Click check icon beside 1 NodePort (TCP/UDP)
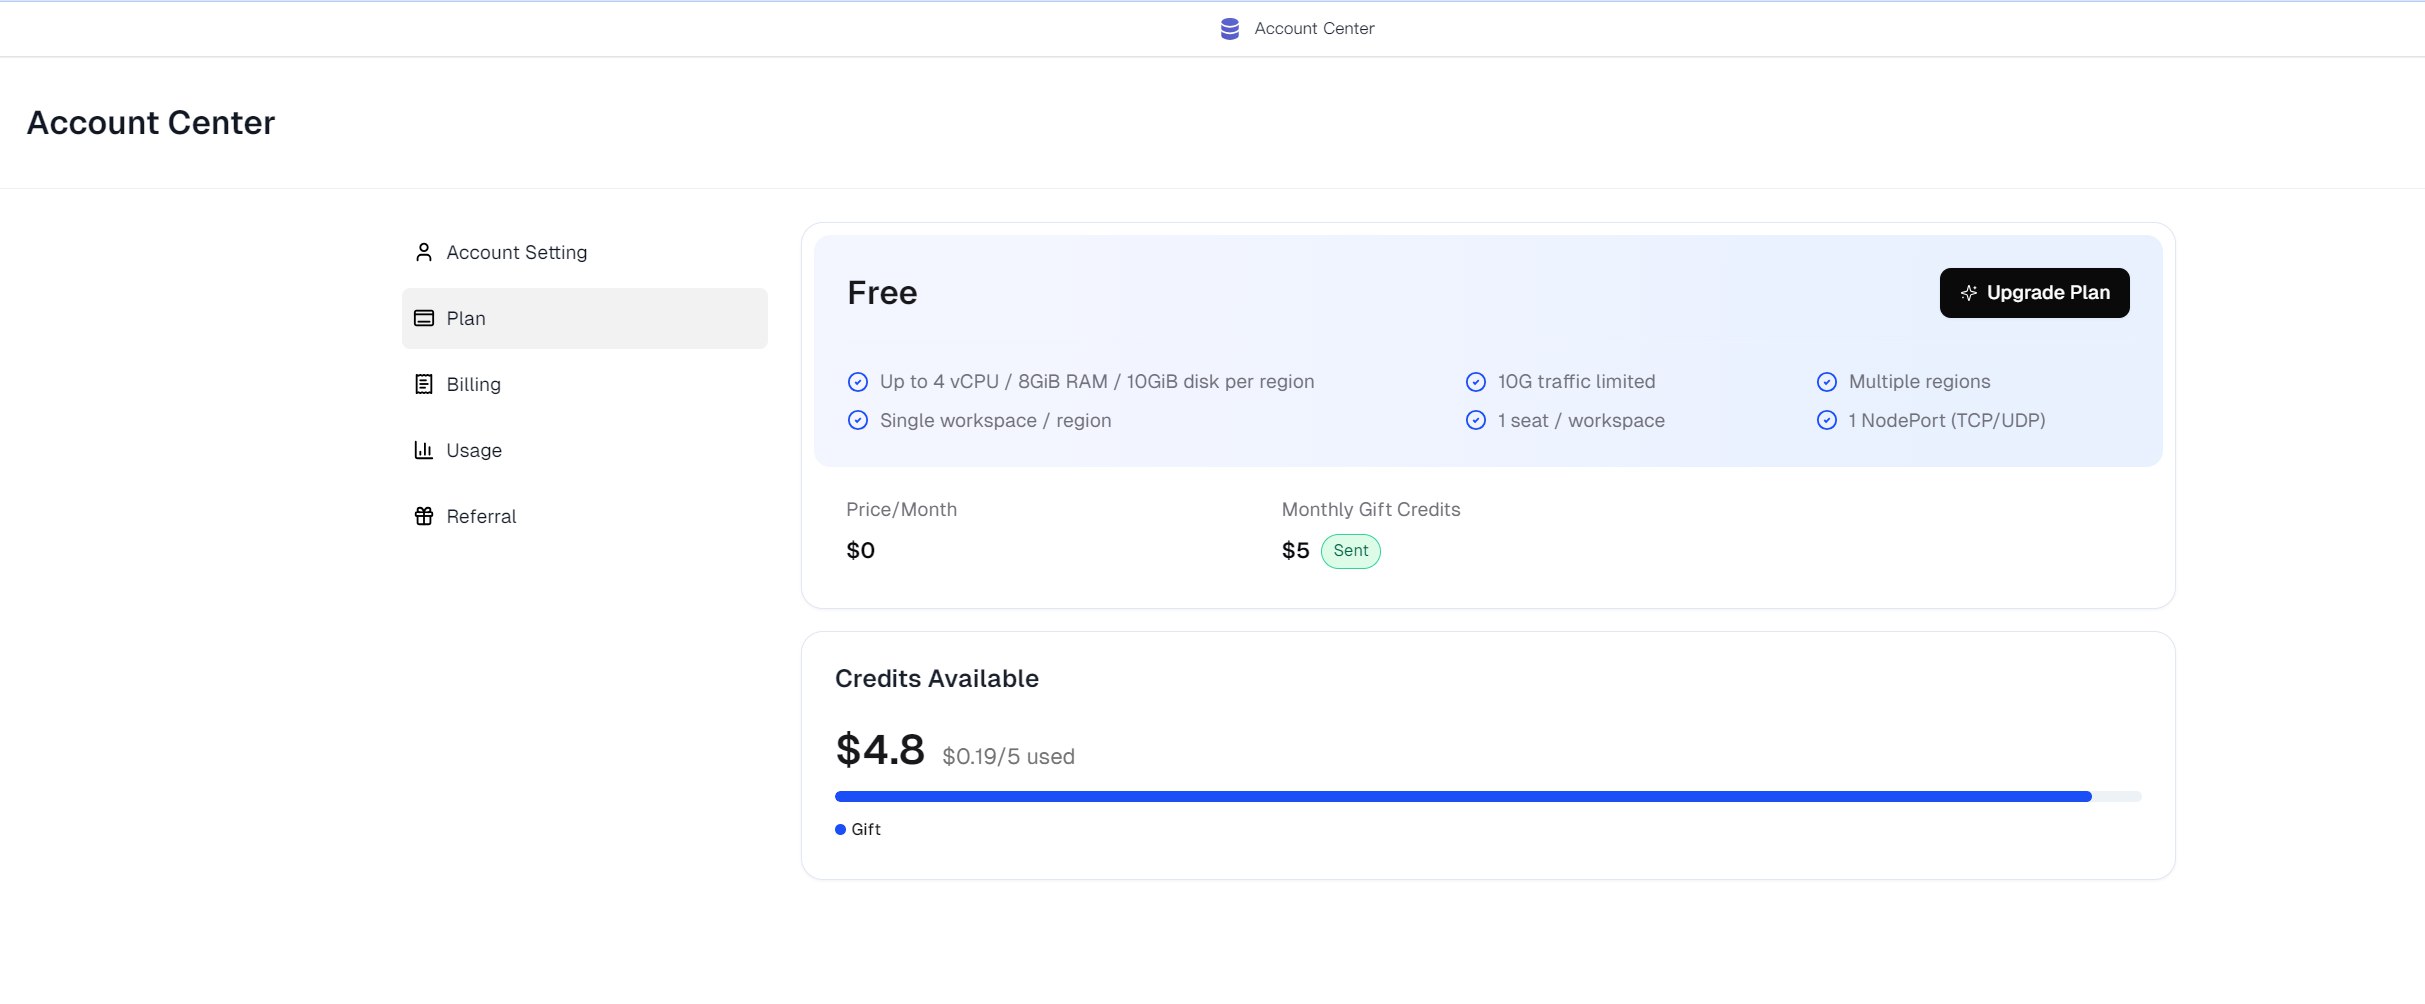Viewport: 2425px width, 1004px height. (x=1827, y=421)
